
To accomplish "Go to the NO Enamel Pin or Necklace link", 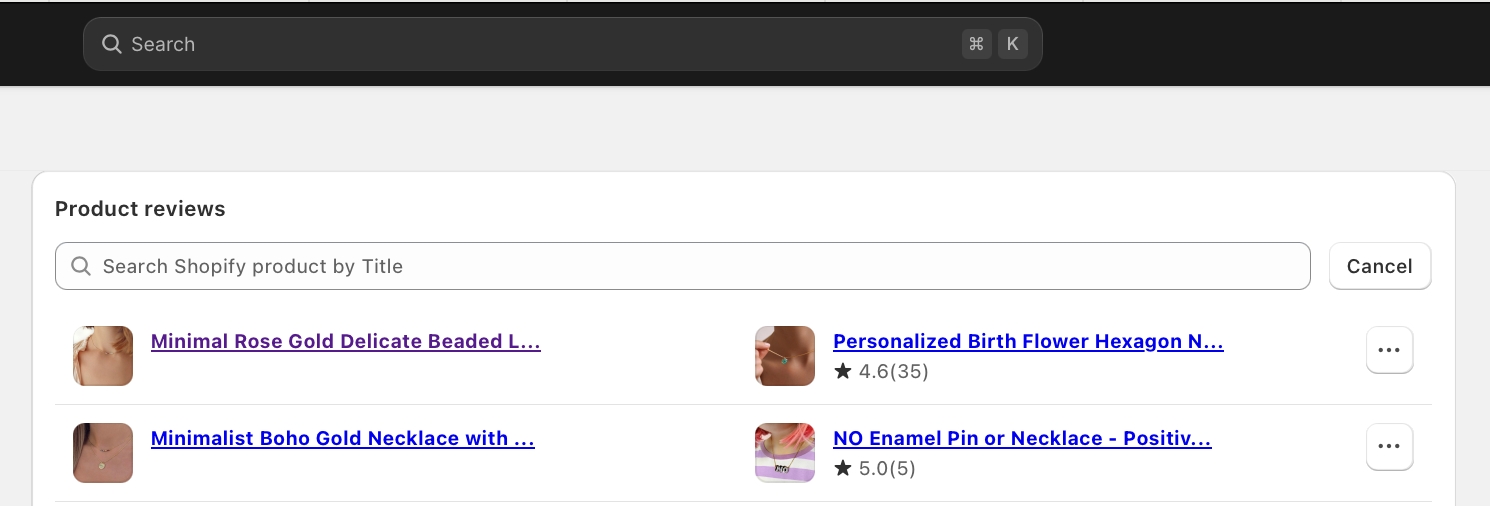I will pyautogui.click(x=1022, y=438).
